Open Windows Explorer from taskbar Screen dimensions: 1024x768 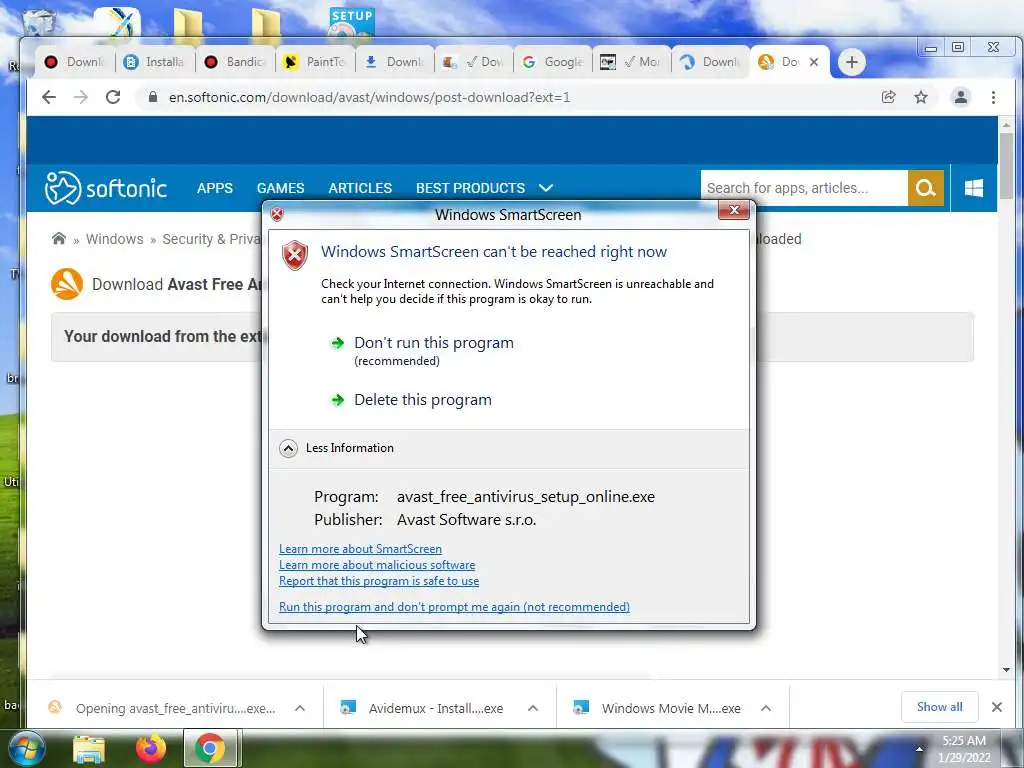[89, 748]
